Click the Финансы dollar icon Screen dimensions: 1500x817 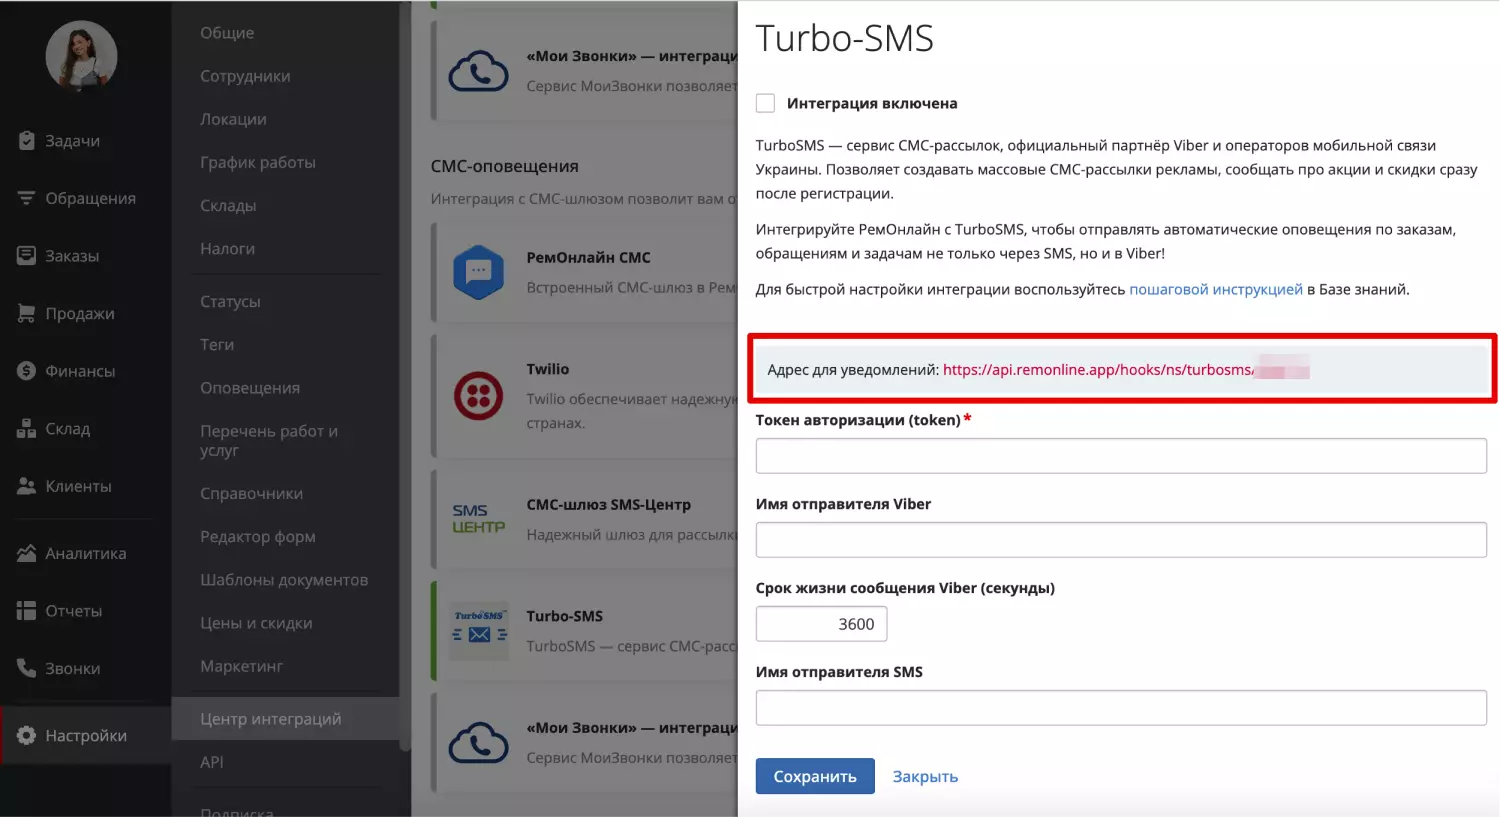27,371
